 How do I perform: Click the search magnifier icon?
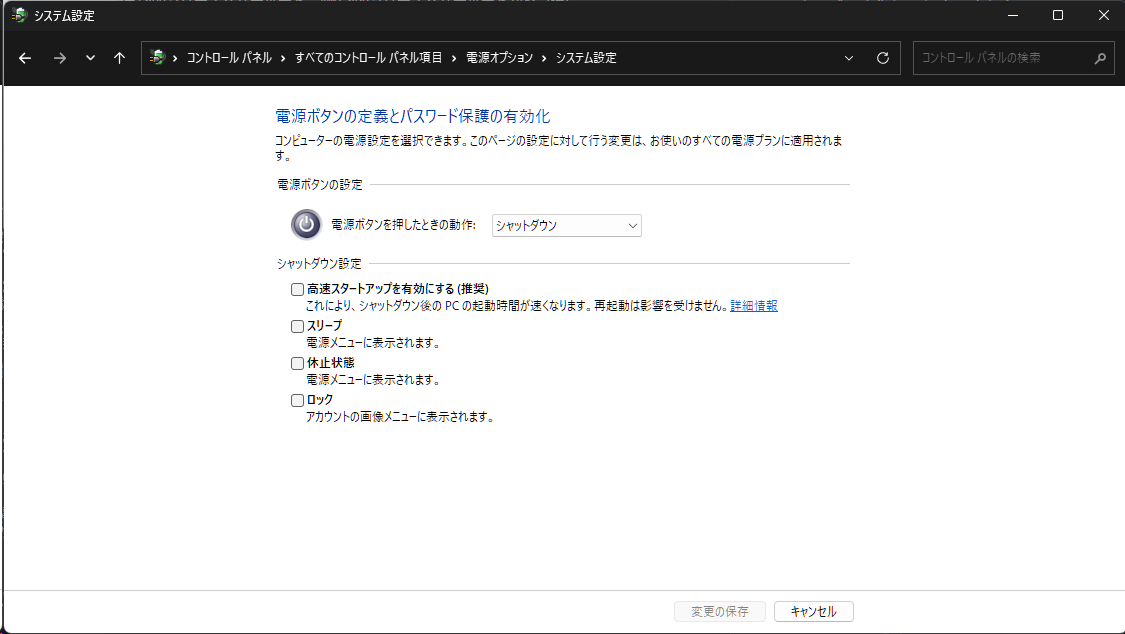[1099, 58]
